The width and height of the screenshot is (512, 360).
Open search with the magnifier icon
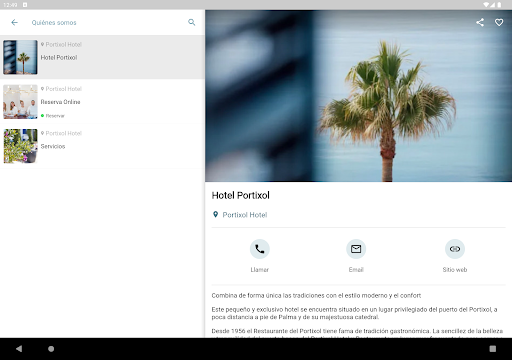pos(192,22)
